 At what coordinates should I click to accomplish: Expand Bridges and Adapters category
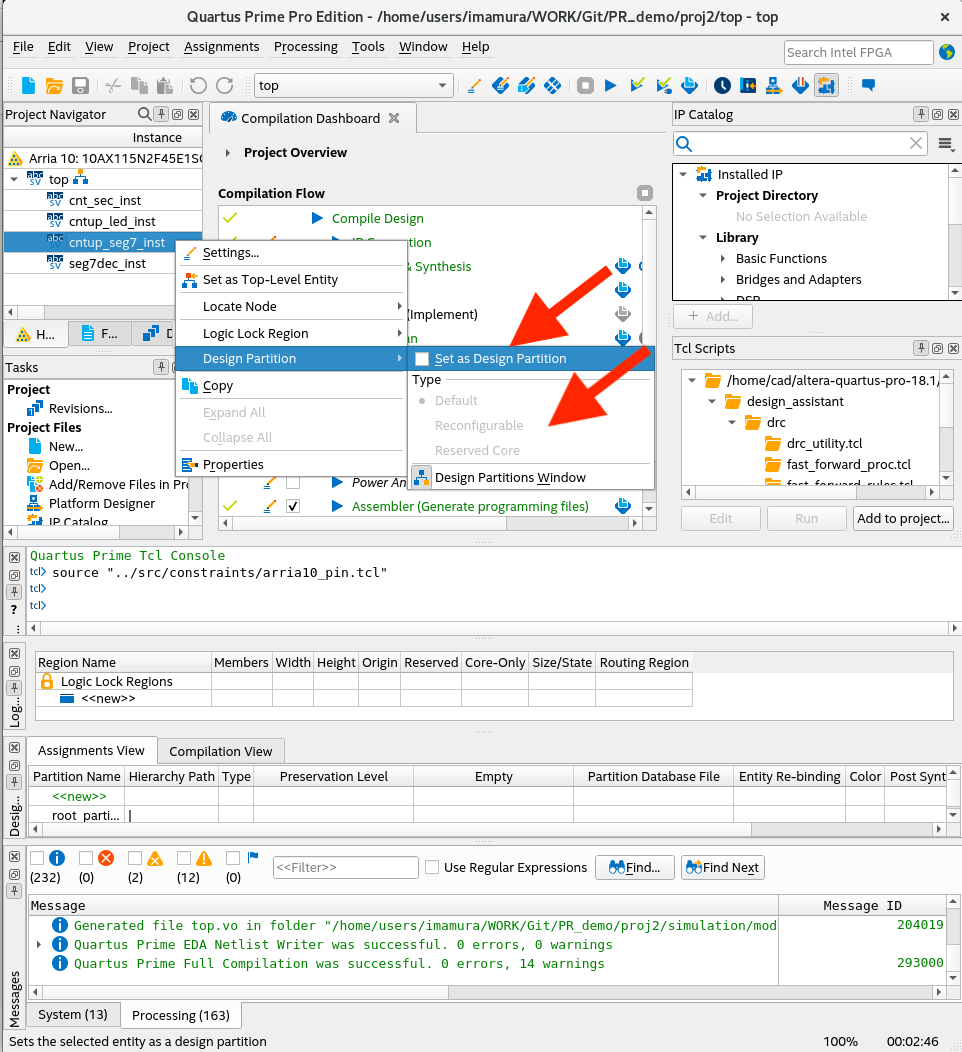pos(723,279)
